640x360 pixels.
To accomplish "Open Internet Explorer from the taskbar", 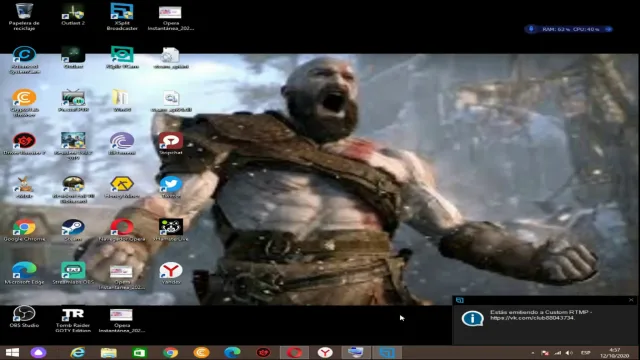I will pyautogui.click(x=78, y=353).
